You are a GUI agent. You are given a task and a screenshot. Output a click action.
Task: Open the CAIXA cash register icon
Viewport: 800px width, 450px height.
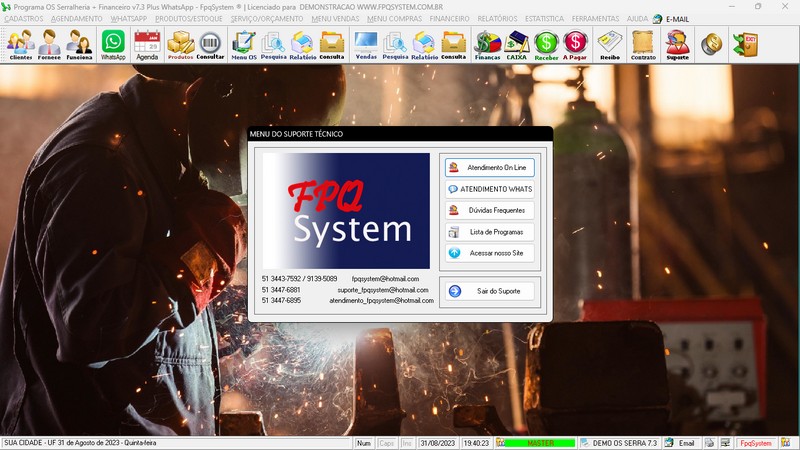pos(517,44)
